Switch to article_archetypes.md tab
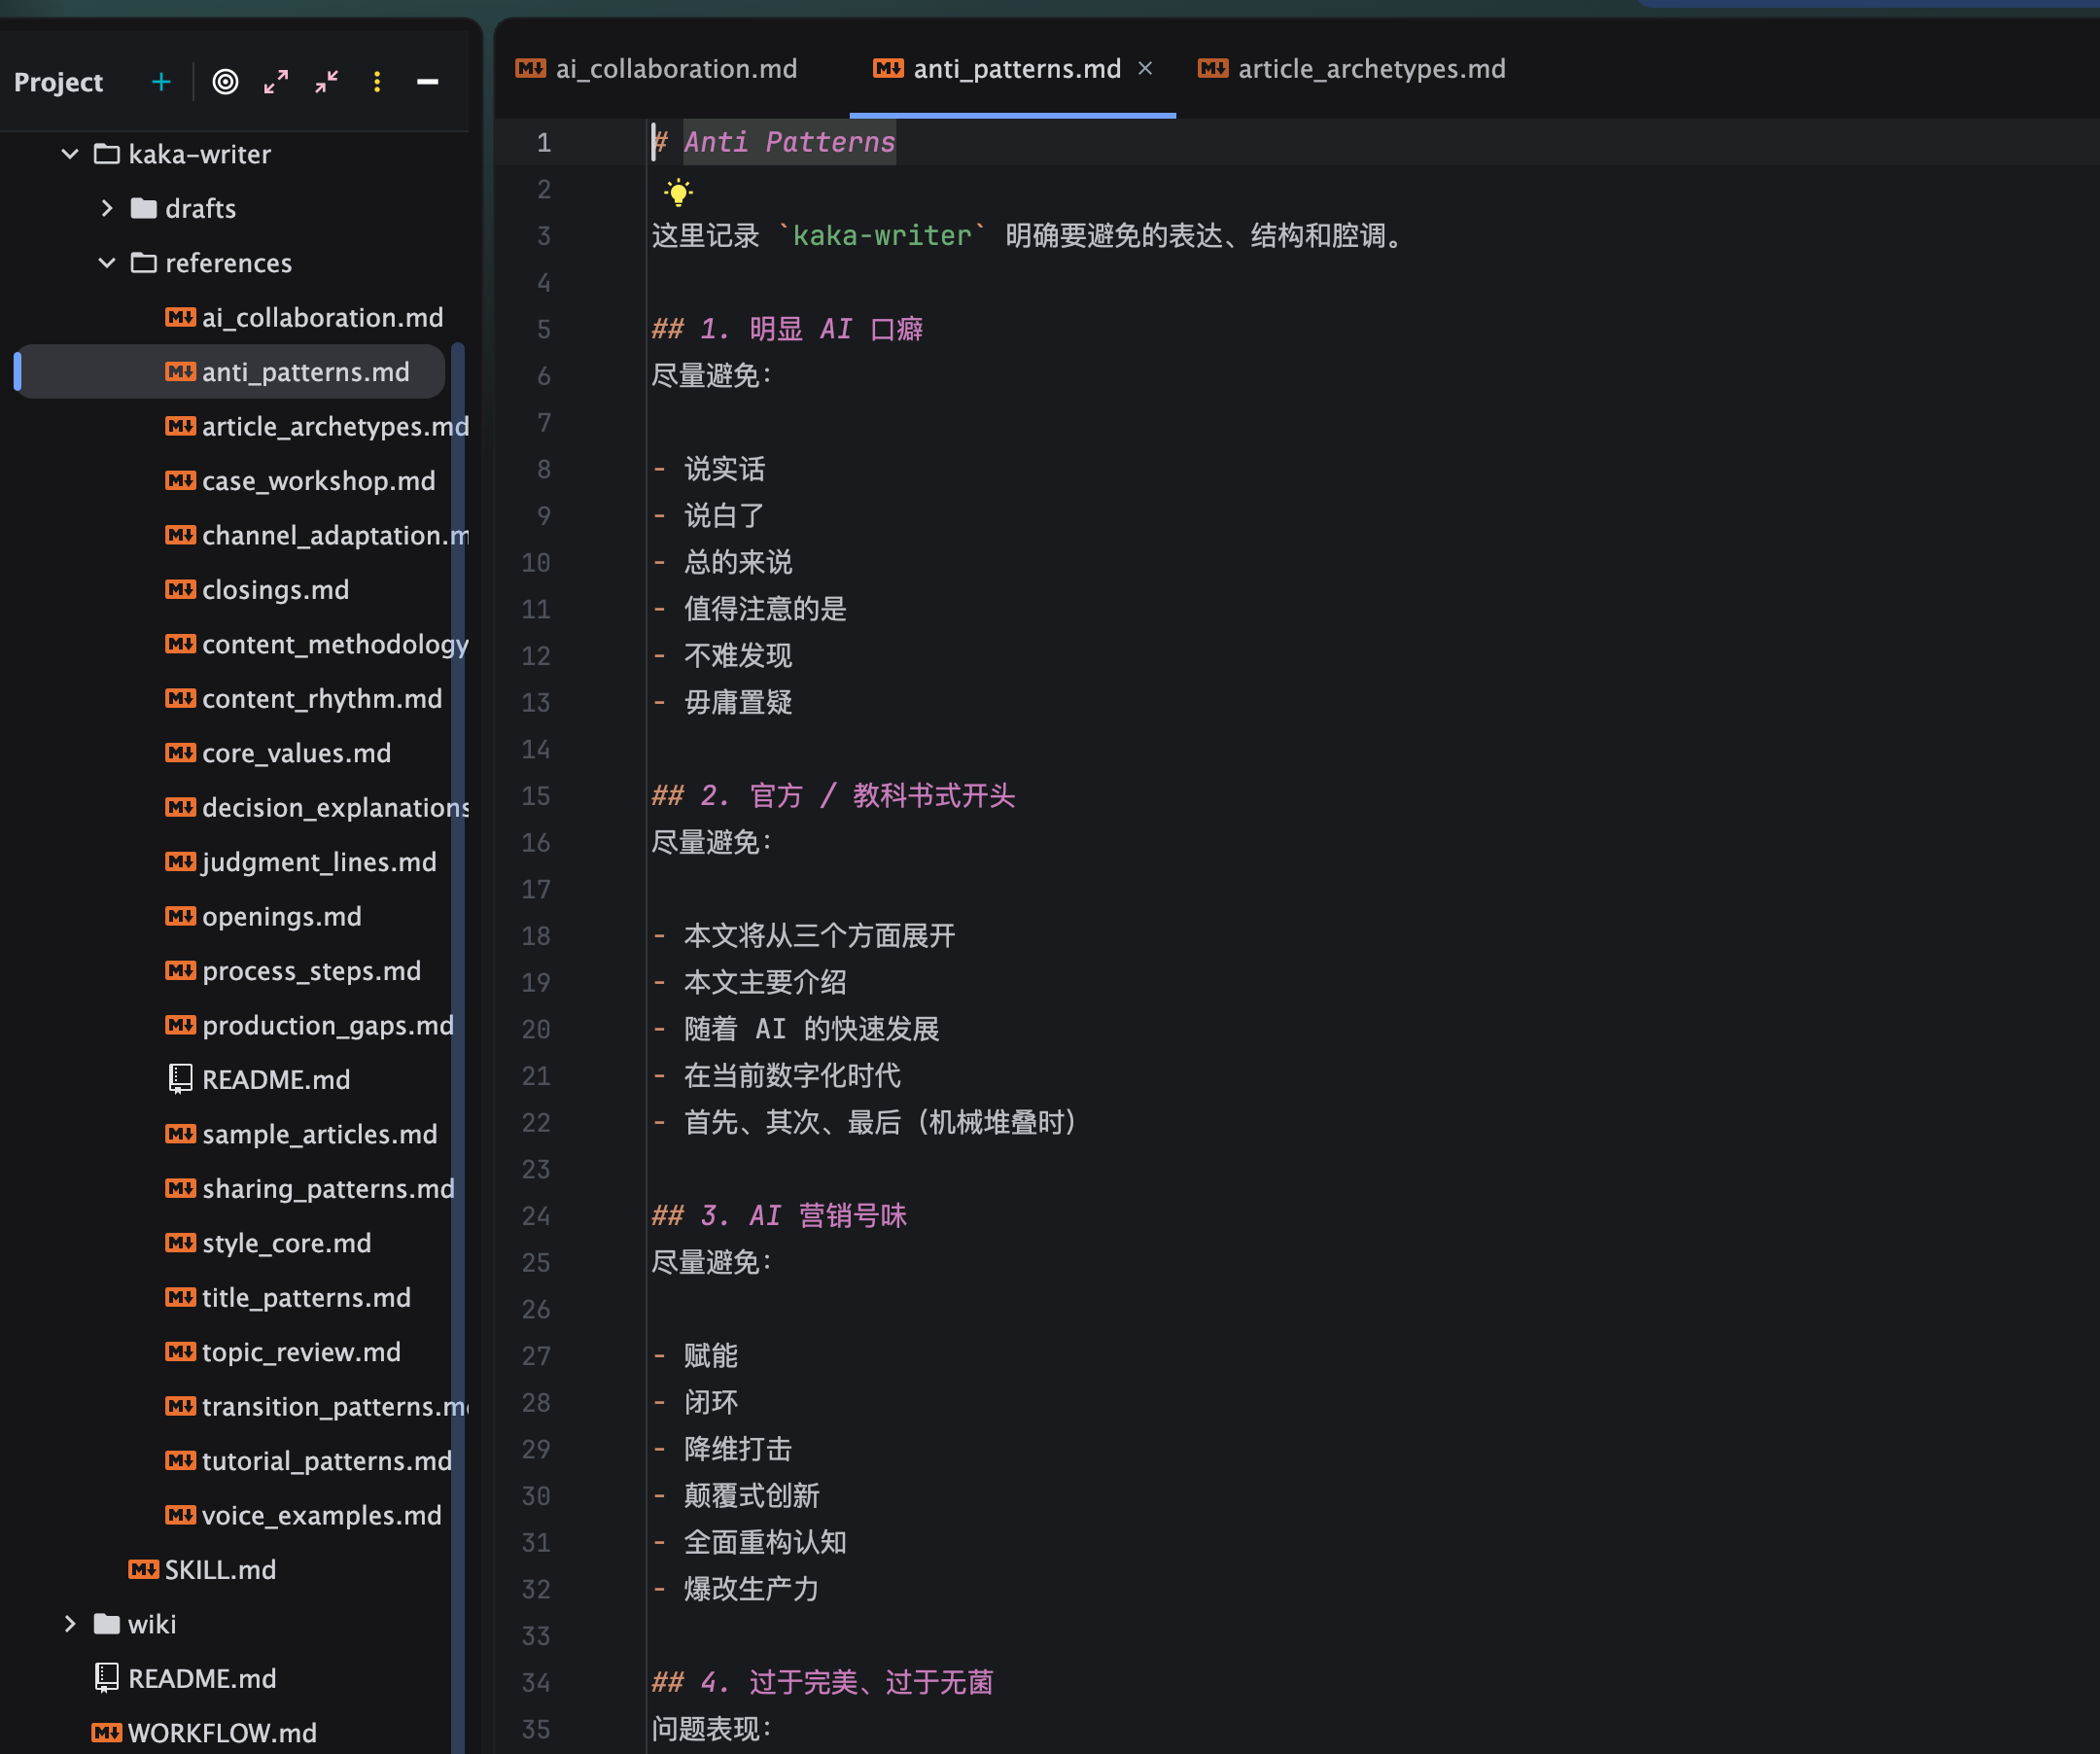The image size is (2100, 1754). click(x=1351, y=69)
